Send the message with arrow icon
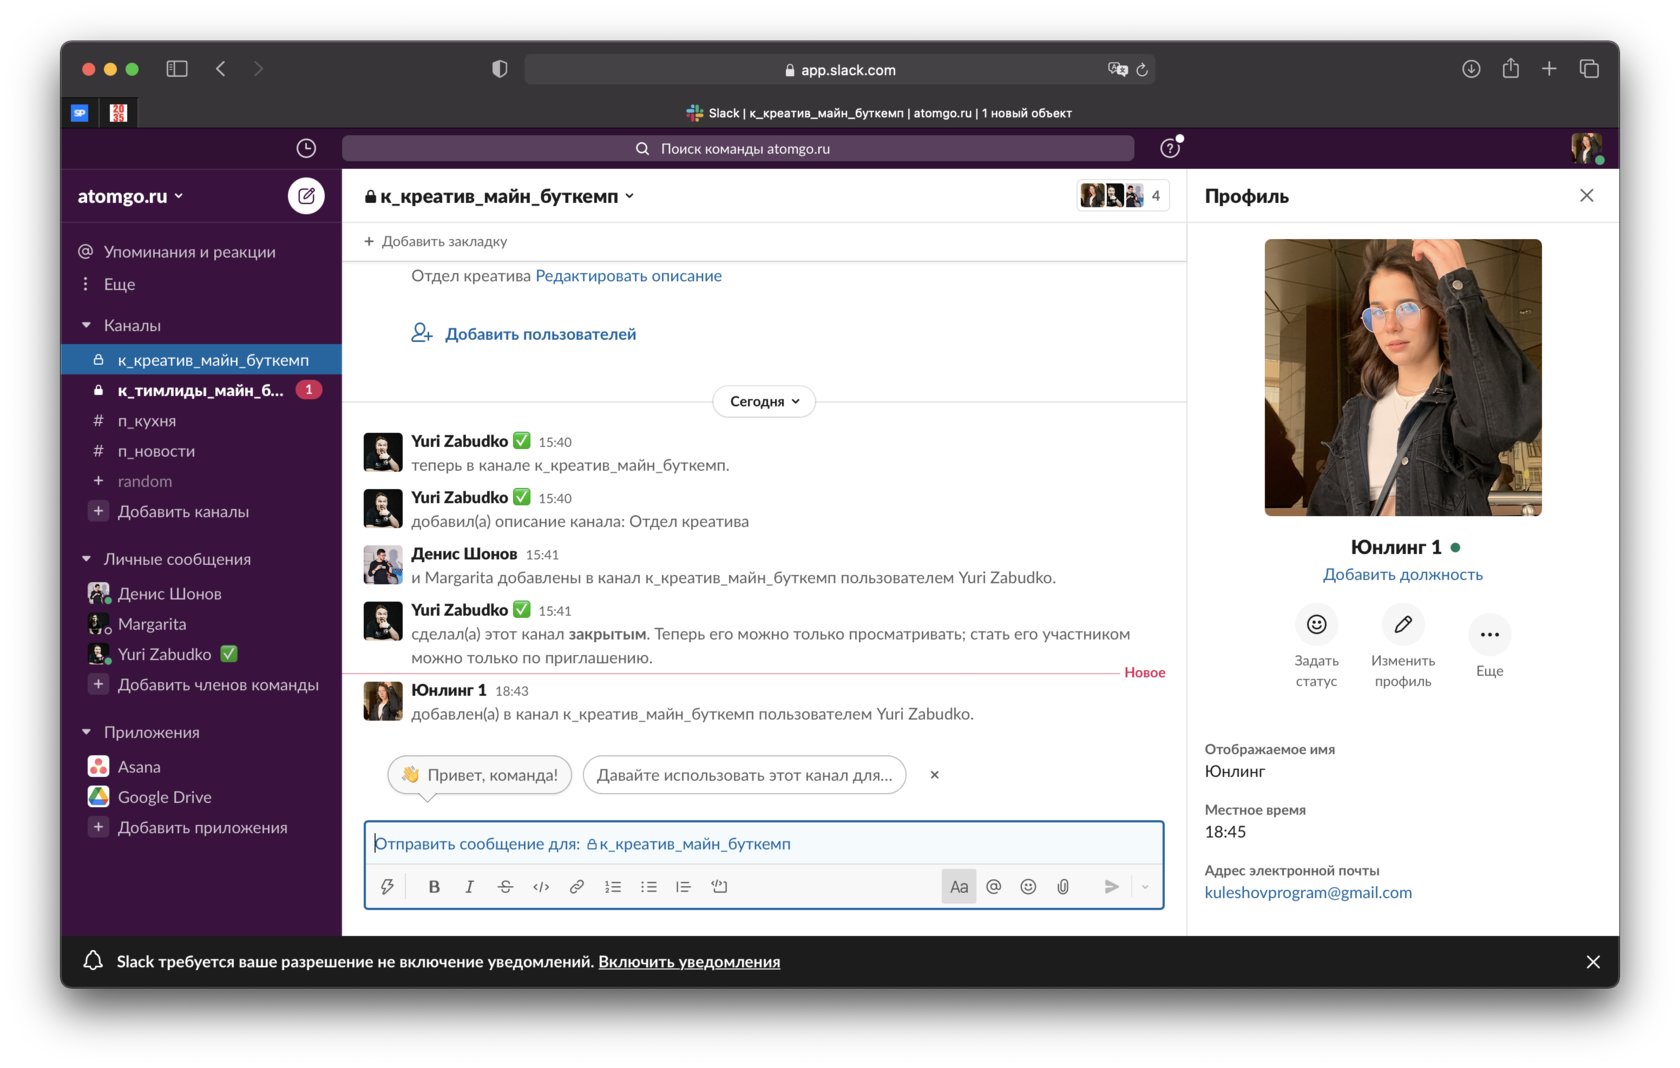Image resolution: width=1680 pixels, height=1068 pixels. coord(1111,886)
